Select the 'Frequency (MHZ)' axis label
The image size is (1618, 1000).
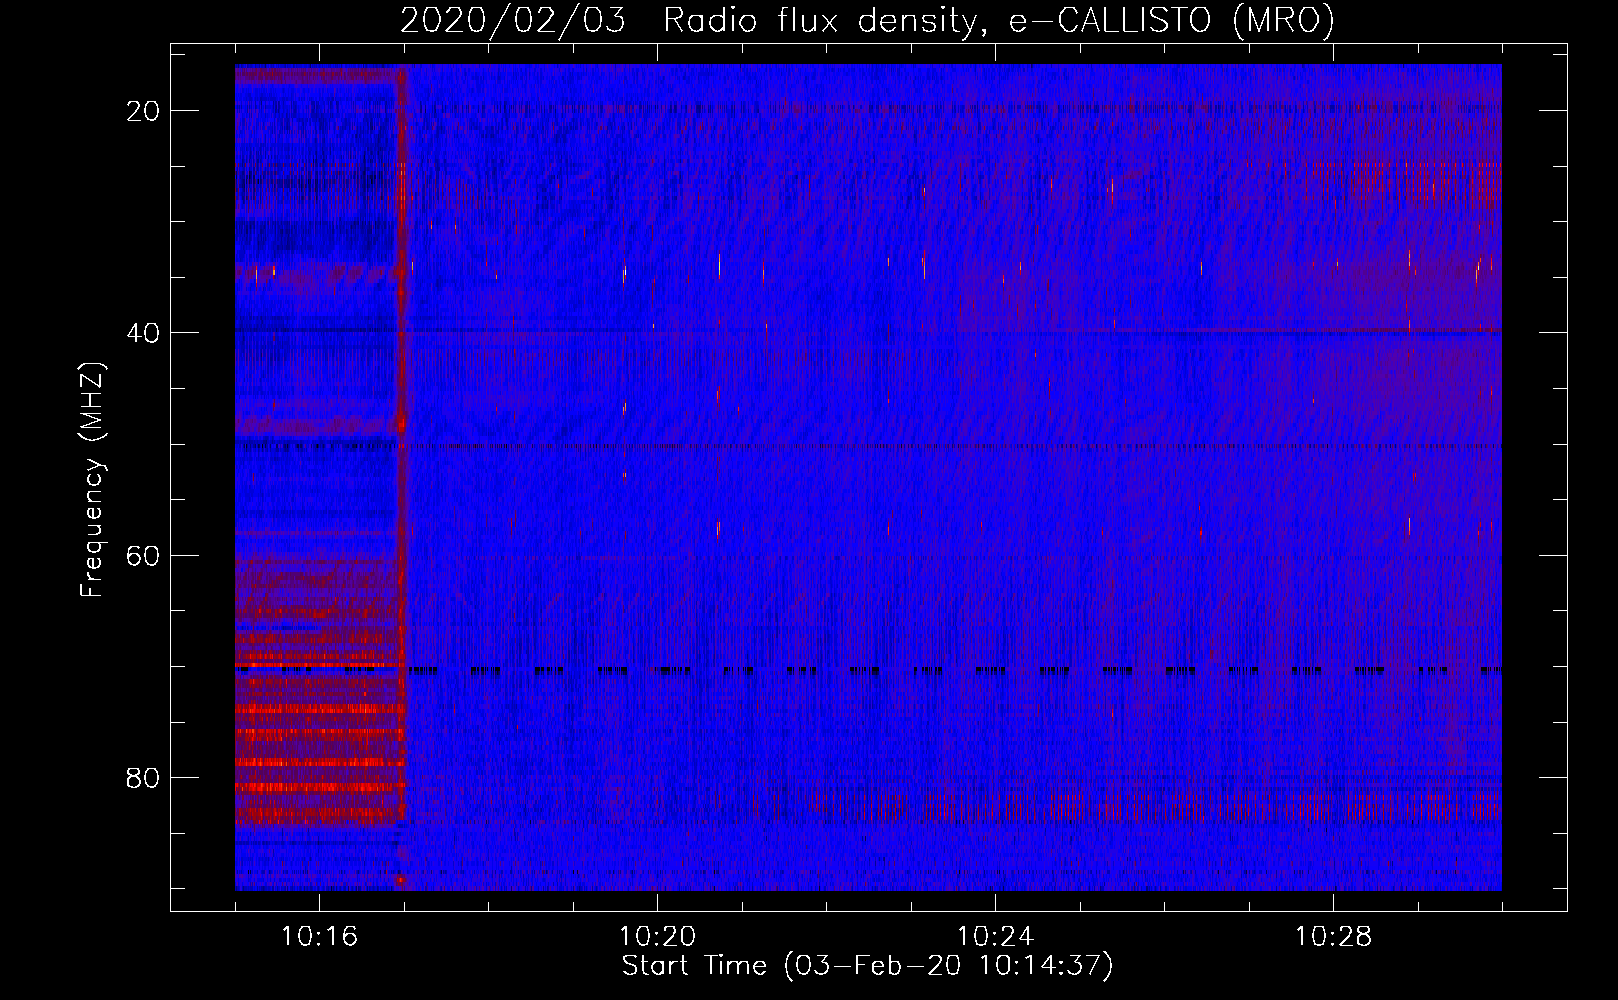(92, 480)
